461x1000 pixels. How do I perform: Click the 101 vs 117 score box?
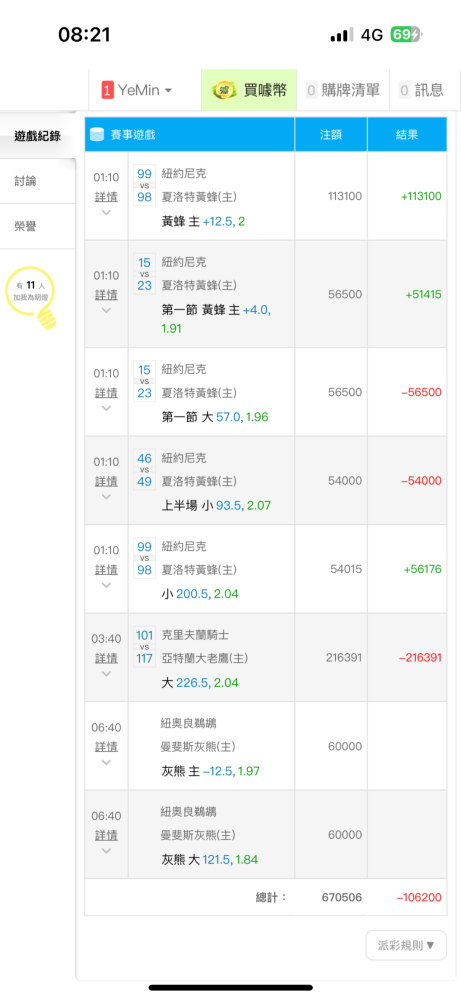click(x=145, y=646)
